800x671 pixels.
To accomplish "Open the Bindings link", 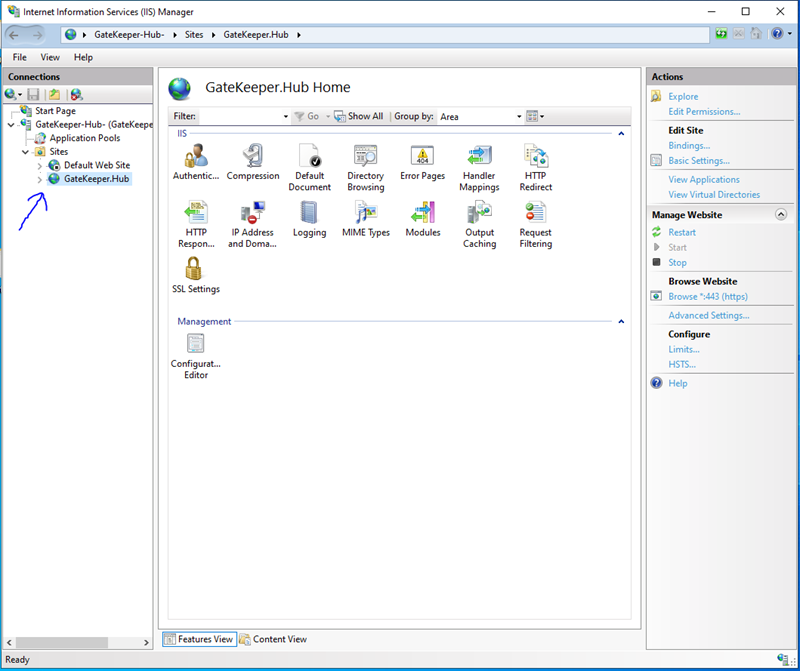I will 689,145.
